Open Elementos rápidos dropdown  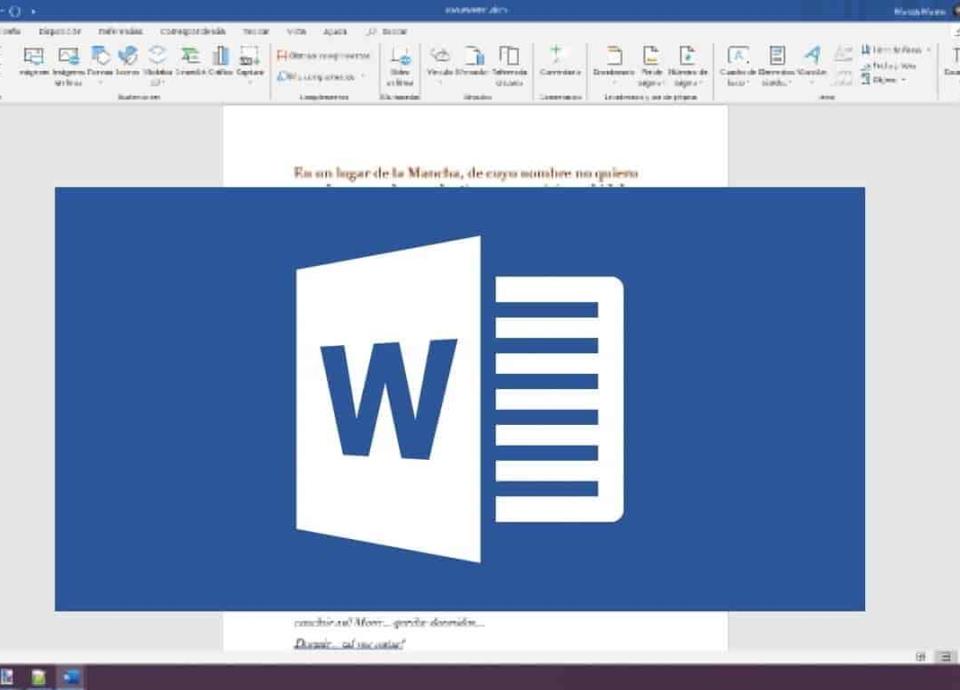[x=776, y=65]
